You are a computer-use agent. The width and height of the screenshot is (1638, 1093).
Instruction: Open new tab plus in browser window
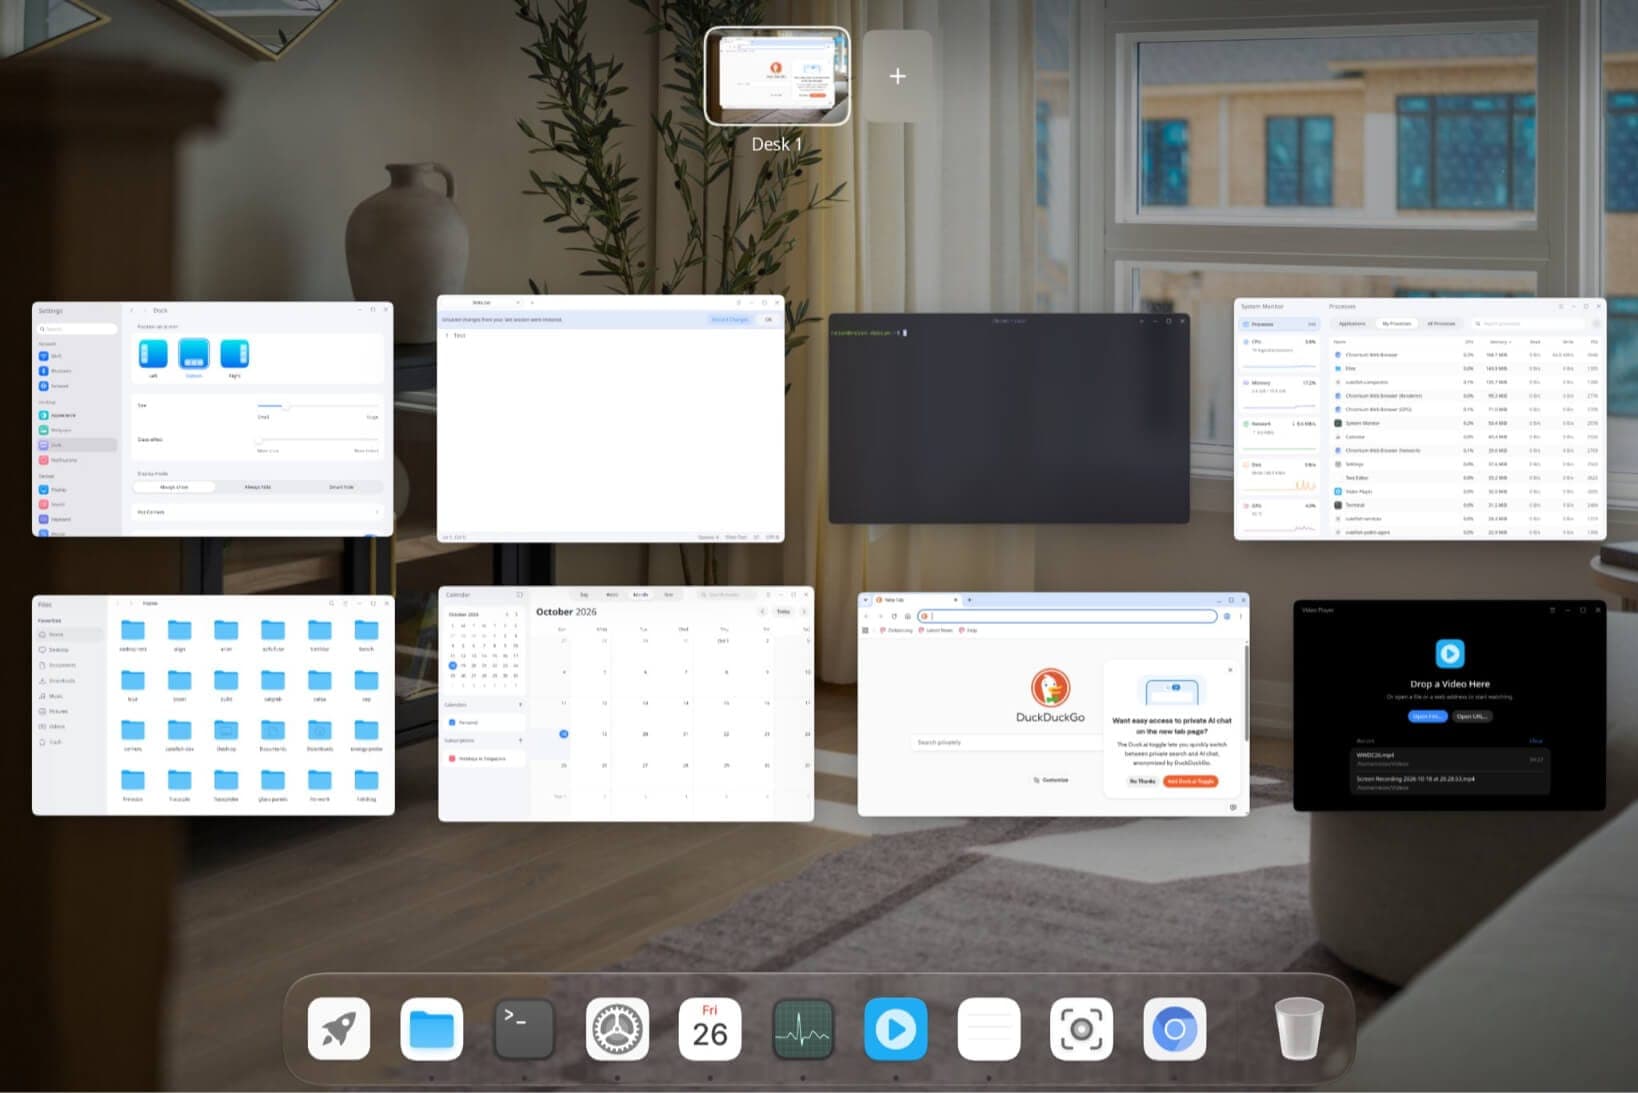click(x=969, y=600)
